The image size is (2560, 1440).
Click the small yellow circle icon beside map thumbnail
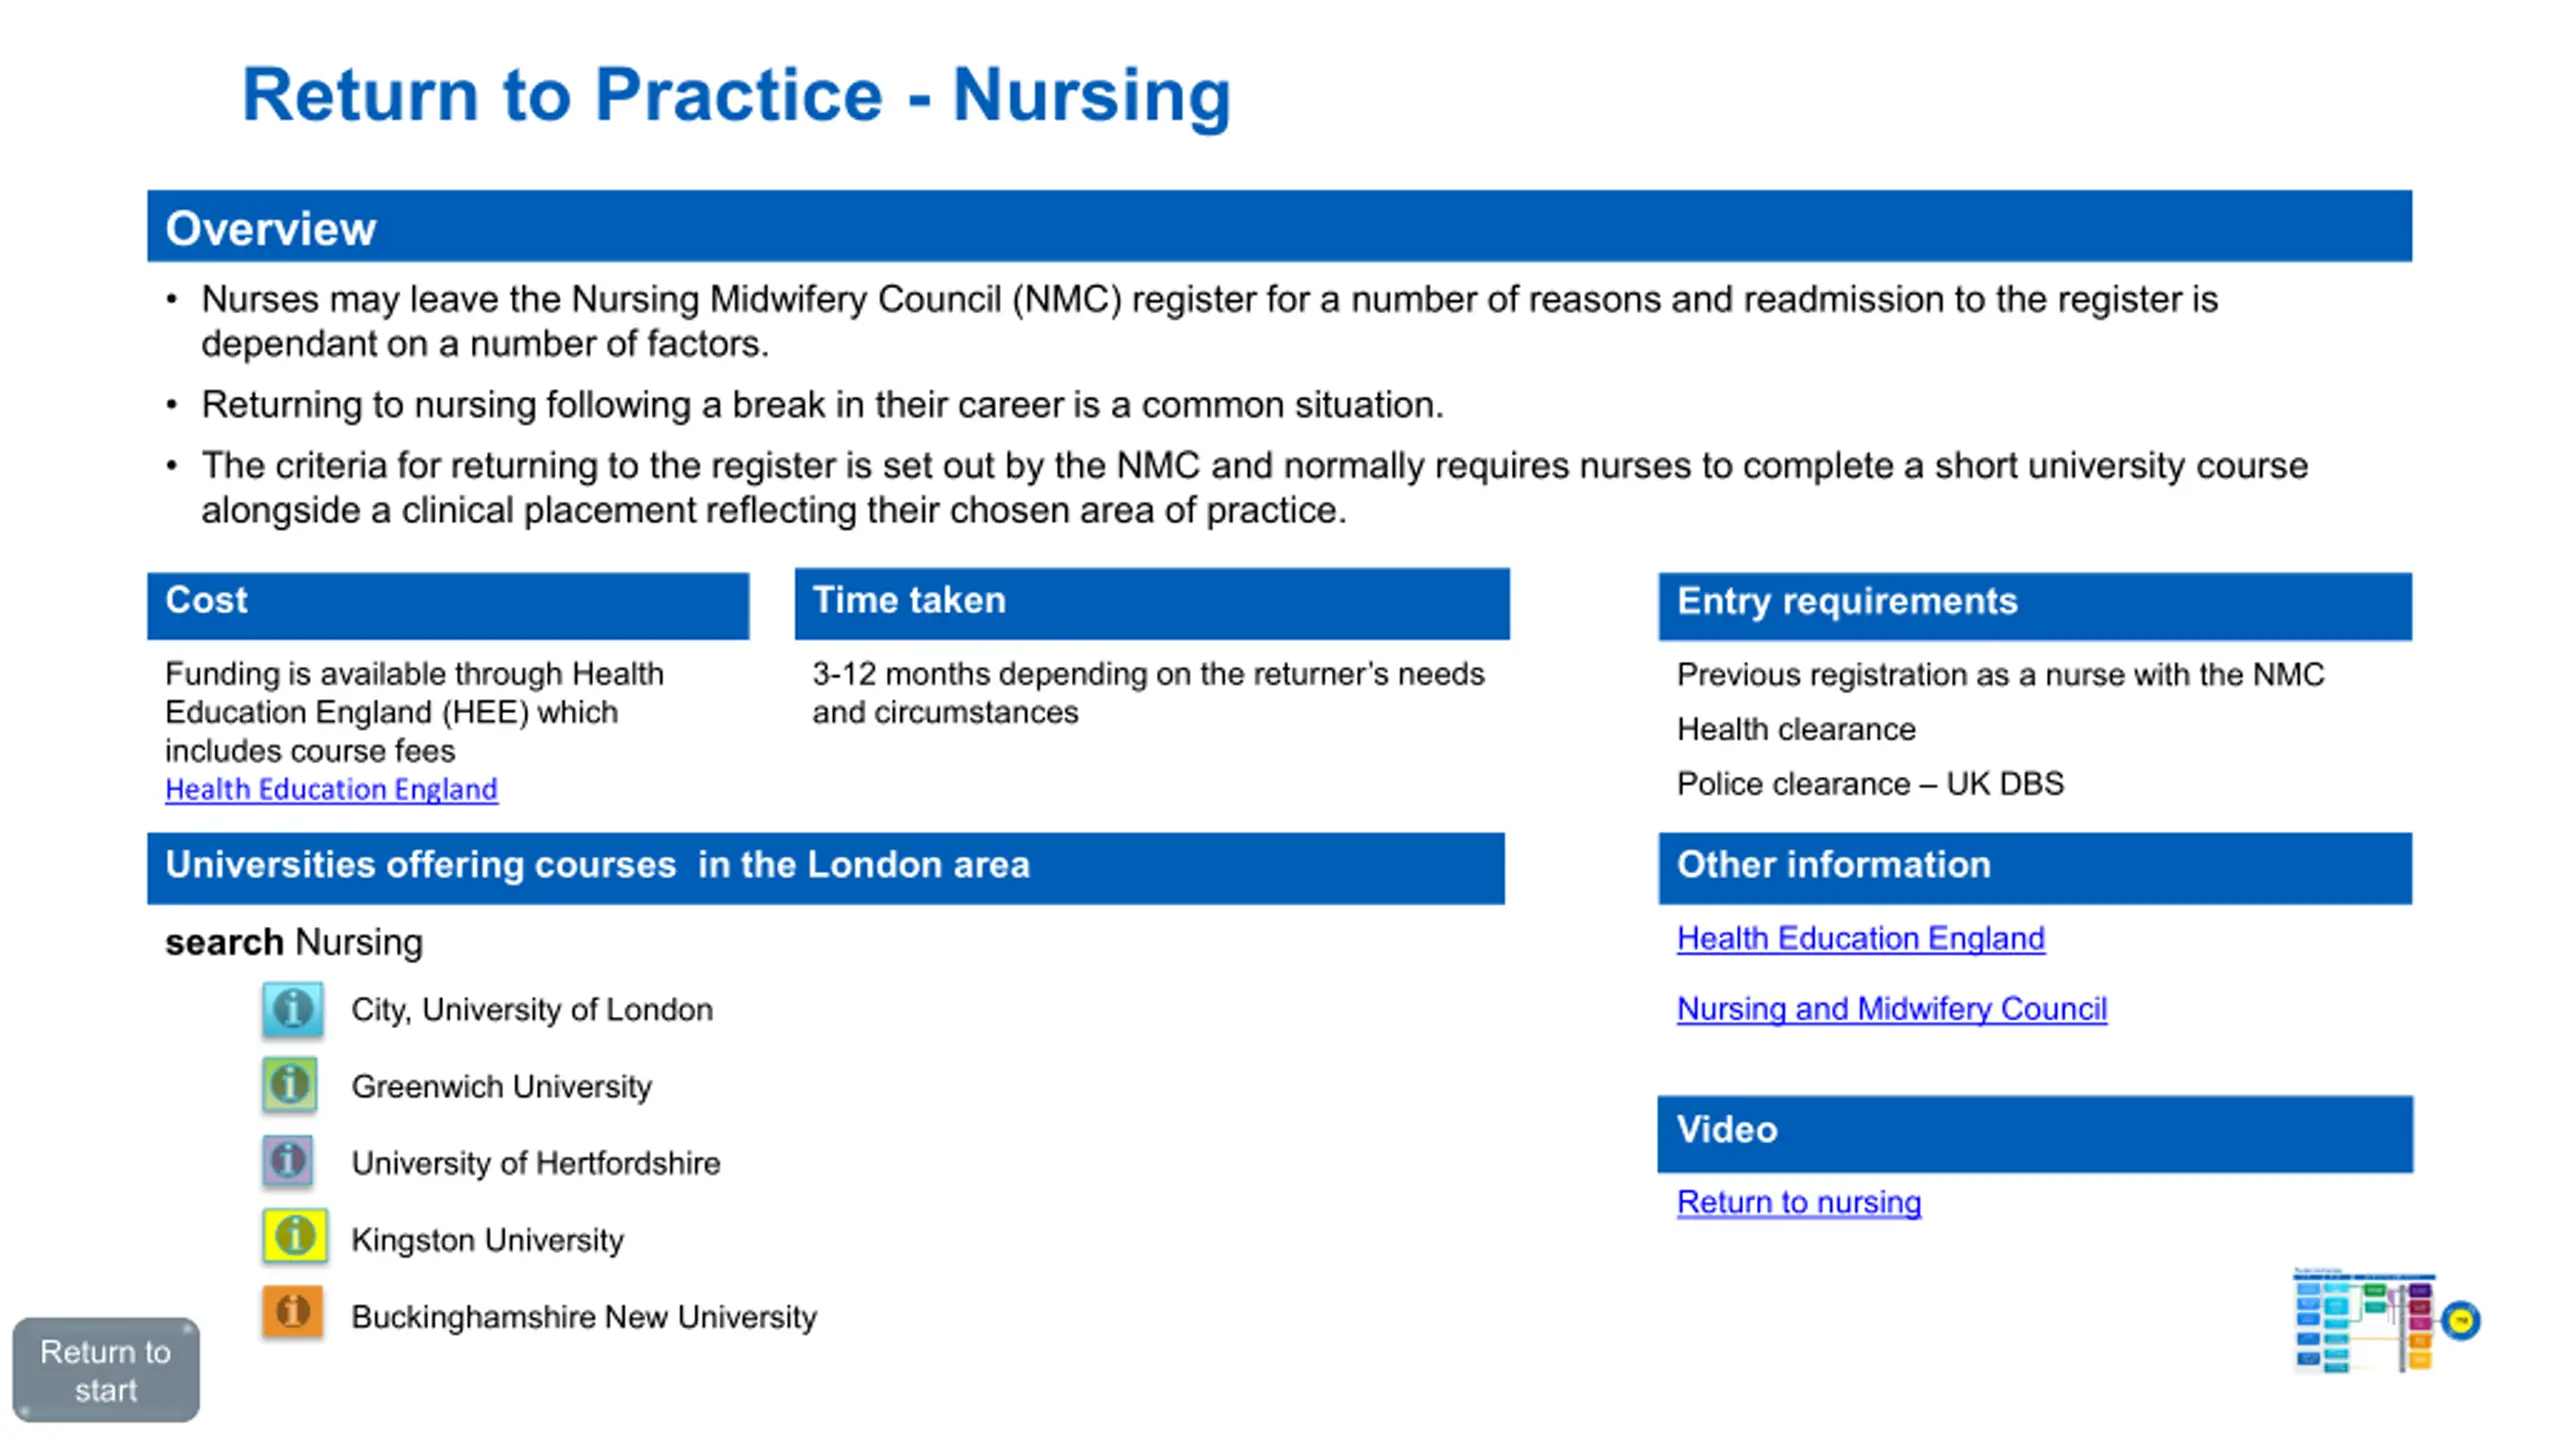pos(2461,1320)
